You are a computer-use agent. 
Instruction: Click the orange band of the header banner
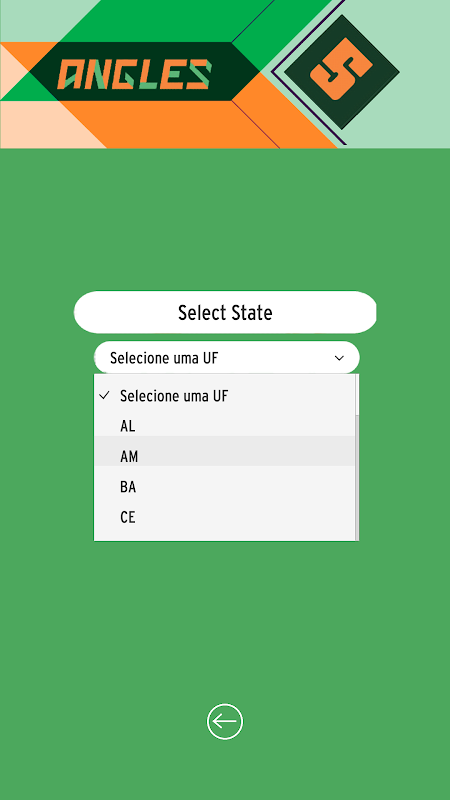coord(194,125)
